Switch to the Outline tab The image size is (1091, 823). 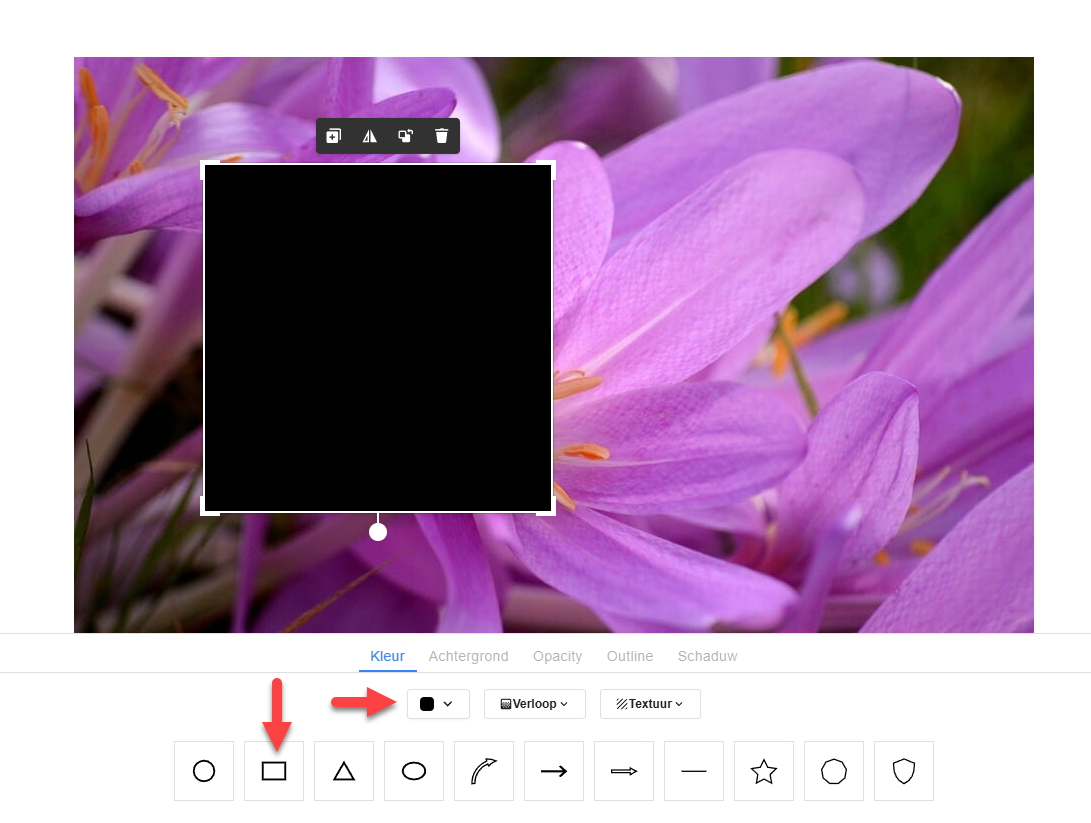(x=630, y=656)
